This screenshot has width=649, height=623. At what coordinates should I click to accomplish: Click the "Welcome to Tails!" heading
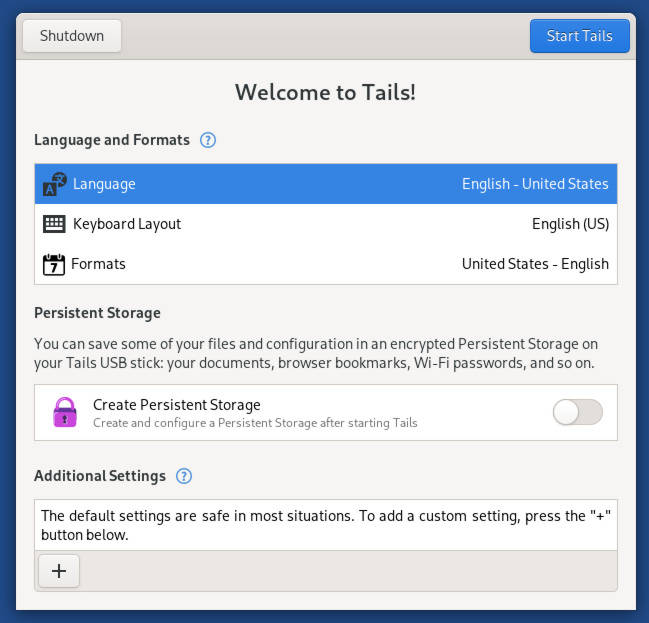point(325,93)
